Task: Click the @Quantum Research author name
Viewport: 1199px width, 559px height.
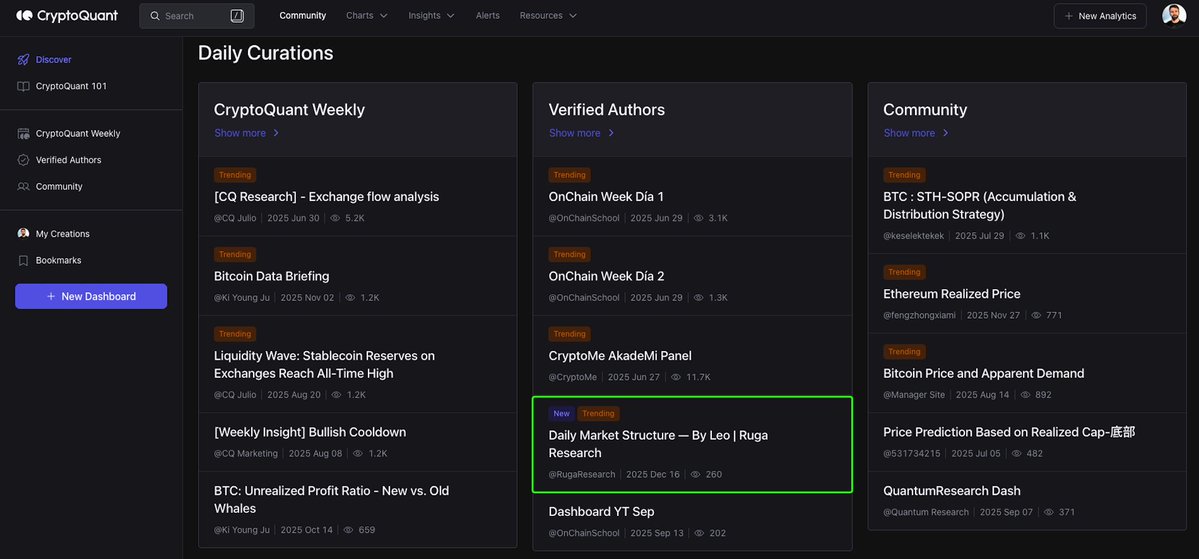Action: 926,512
